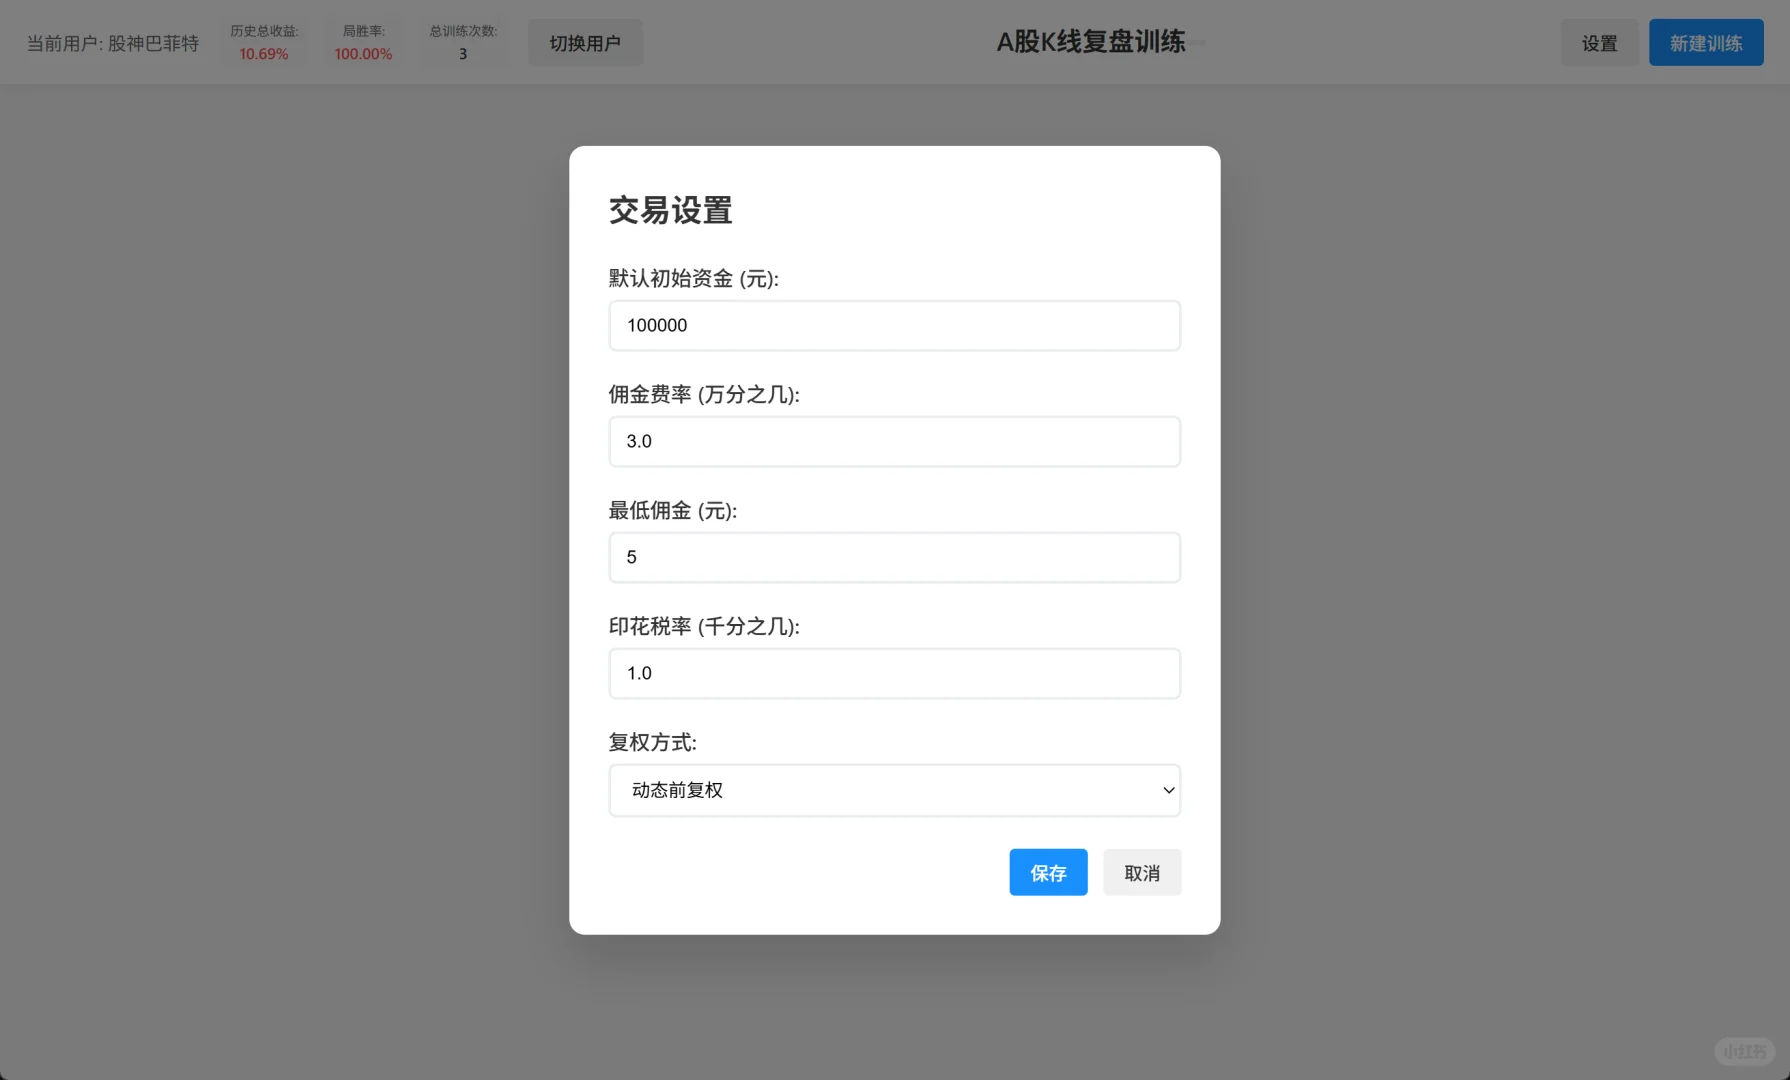Click the 保存 button to save trade settings

[1048, 872]
